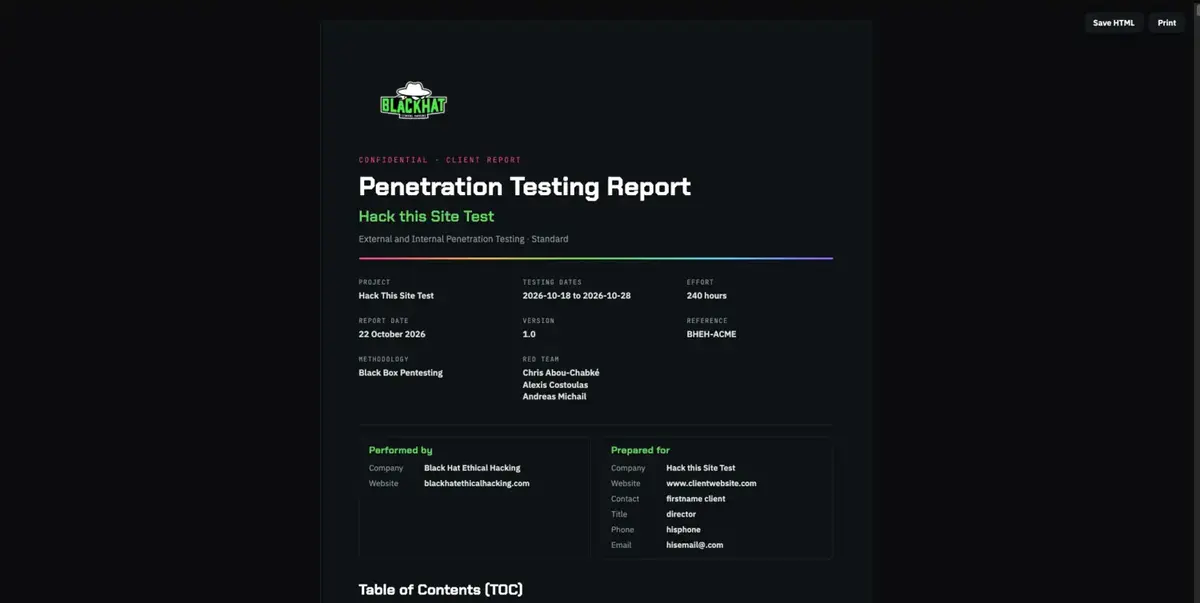This screenshot has width=1200, height=603.
Task: Click the green Hack this Site Test subtitle
Action: coord(426,216)
